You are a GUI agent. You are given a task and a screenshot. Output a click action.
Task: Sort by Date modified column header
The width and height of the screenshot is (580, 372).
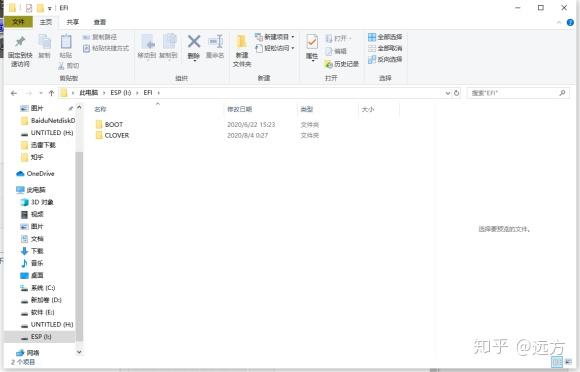pyautogui.click(x=239, y=109)
